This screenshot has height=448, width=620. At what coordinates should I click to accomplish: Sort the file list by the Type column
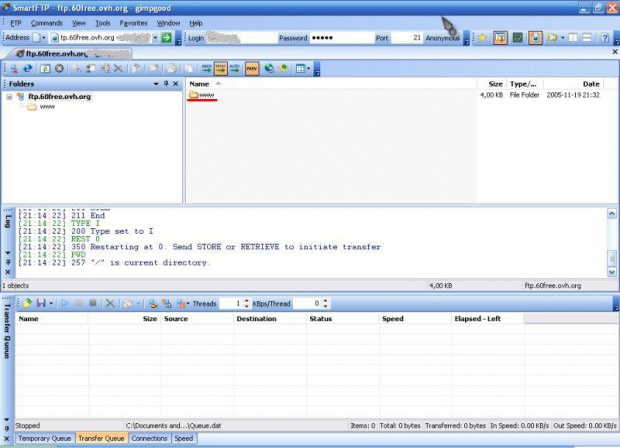point(525,84)
